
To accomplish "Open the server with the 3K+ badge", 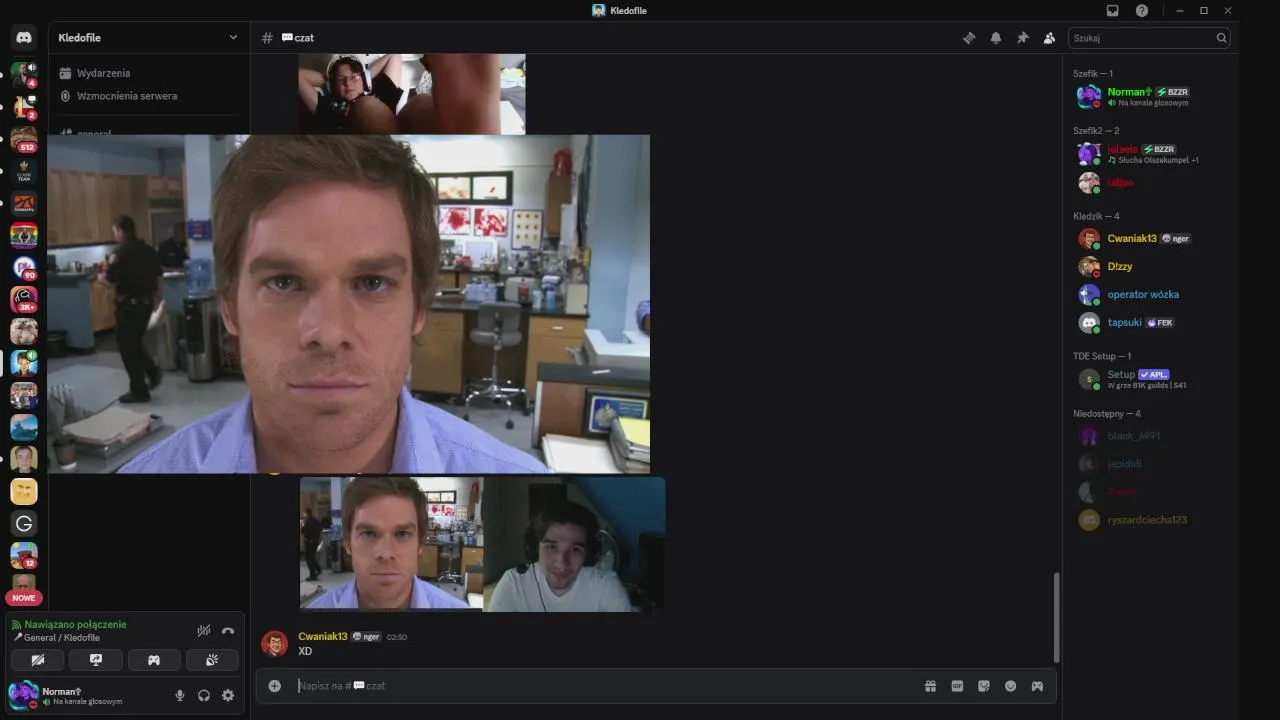I will [24, 299].
